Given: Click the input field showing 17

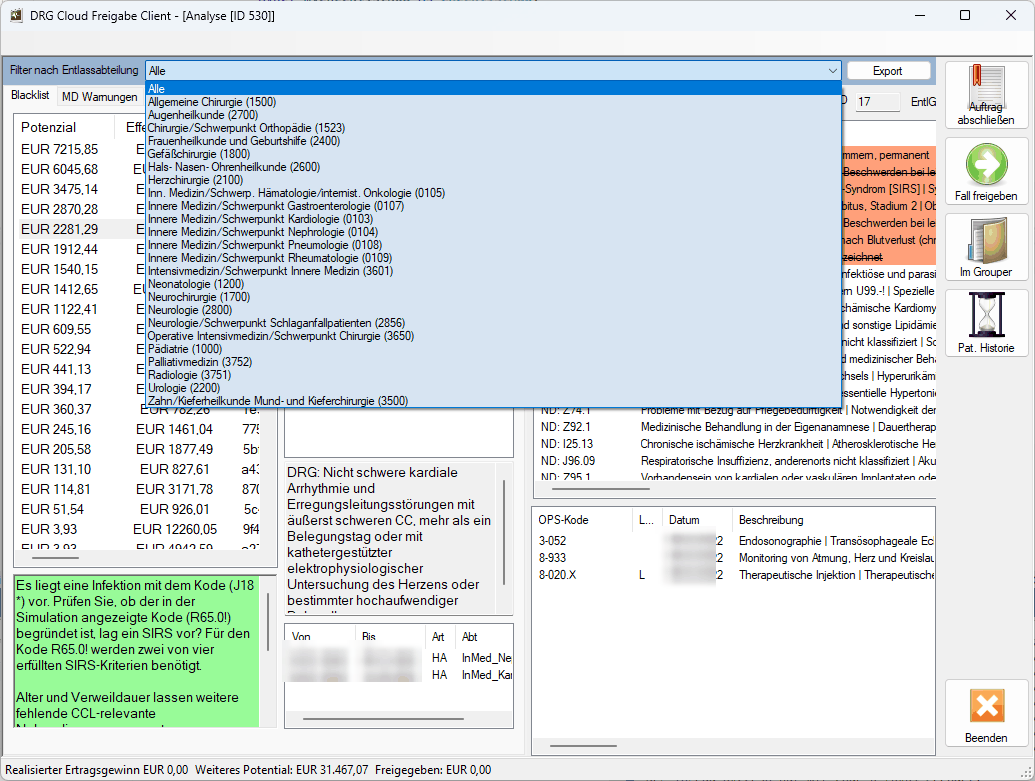Looking at the screenshot, I should coord(877,102).
